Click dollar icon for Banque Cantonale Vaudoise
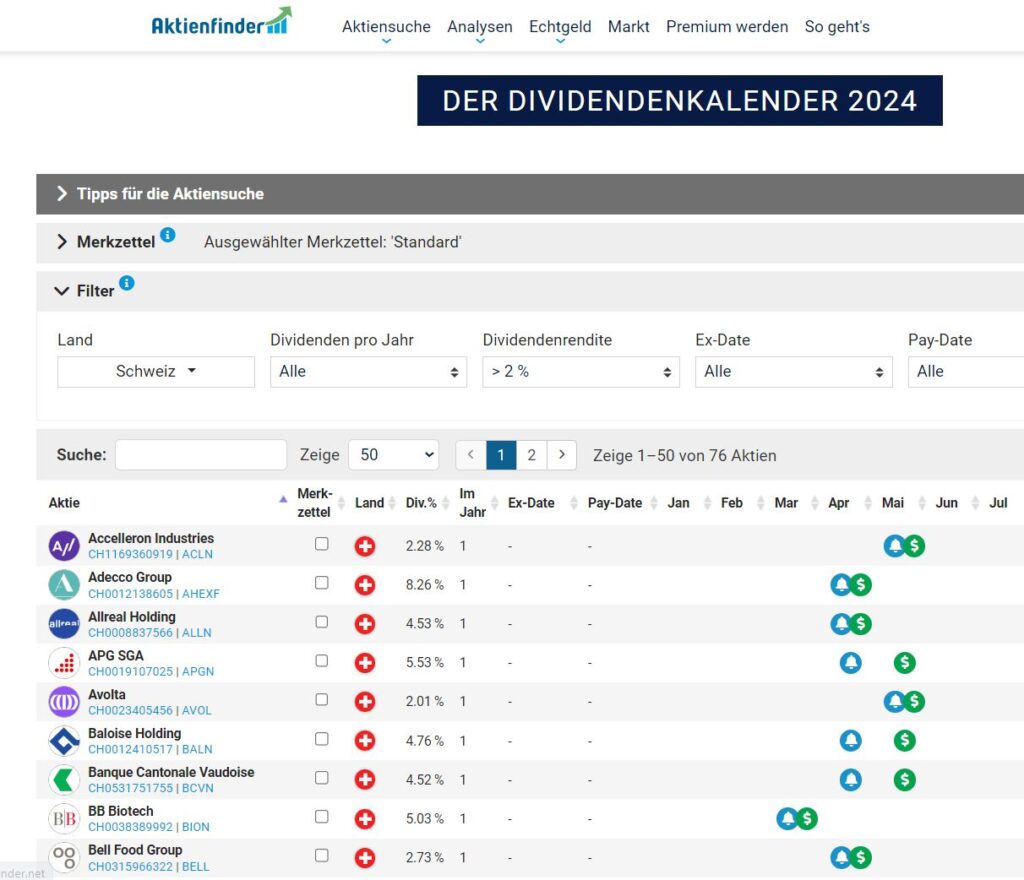This screenshot has height=880, width=1024. point(904,779)
